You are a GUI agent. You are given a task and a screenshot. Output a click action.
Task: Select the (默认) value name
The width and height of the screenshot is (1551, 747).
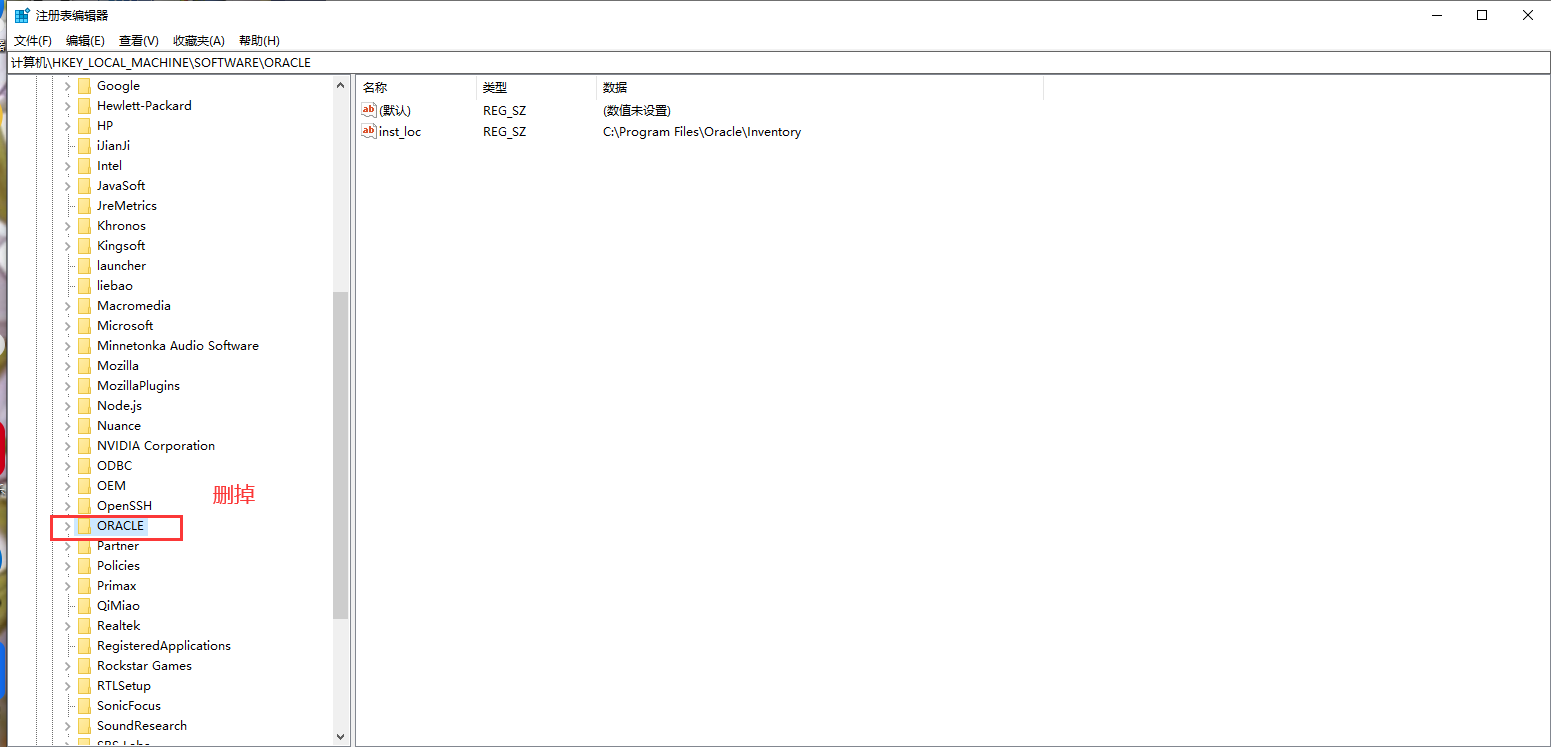[x=395, y=111]
